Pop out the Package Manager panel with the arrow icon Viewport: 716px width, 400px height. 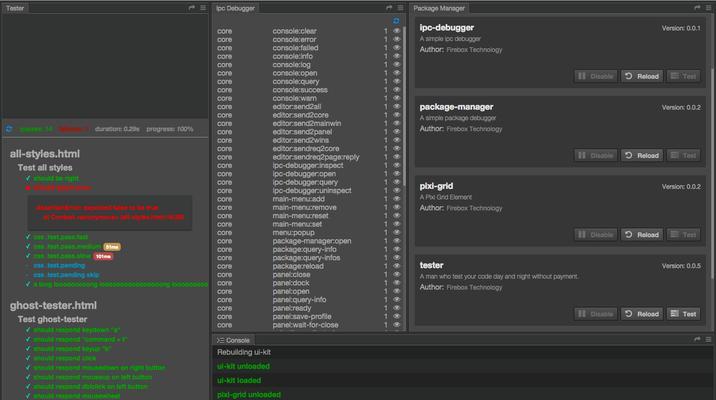[697, 8]
